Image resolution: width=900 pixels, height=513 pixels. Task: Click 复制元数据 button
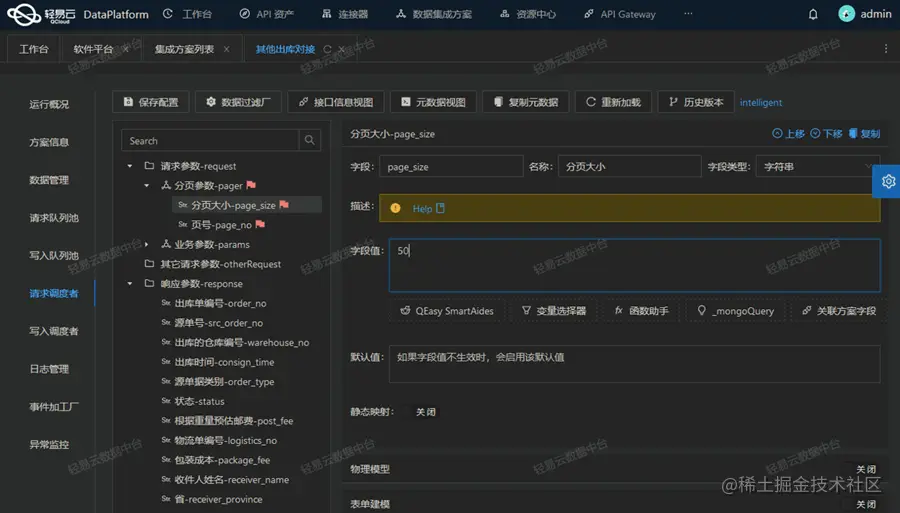click(526, 102)
